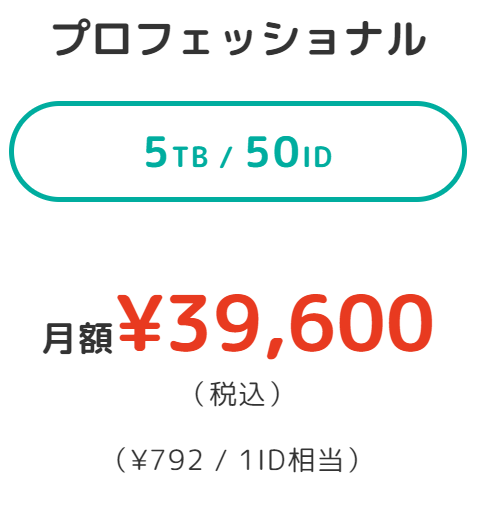Click the ¥39,600 monthly price
Screen dimensions: 479x509
(x=275, y=324)
